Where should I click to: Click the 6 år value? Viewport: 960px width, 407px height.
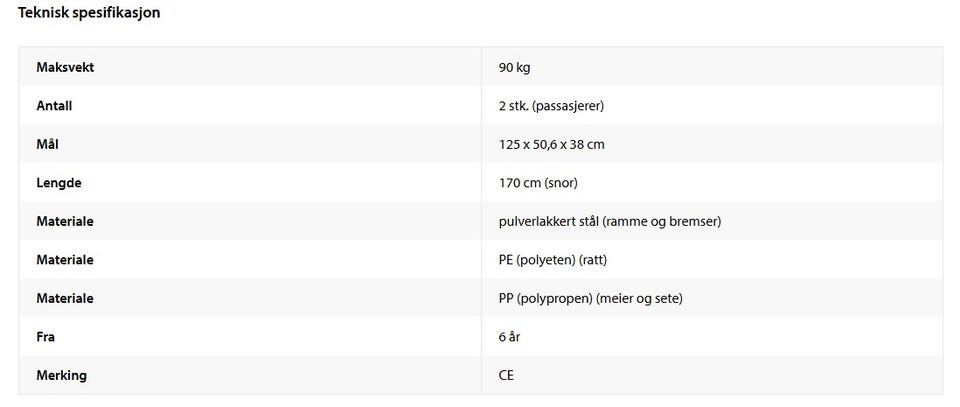click(509, 337)
